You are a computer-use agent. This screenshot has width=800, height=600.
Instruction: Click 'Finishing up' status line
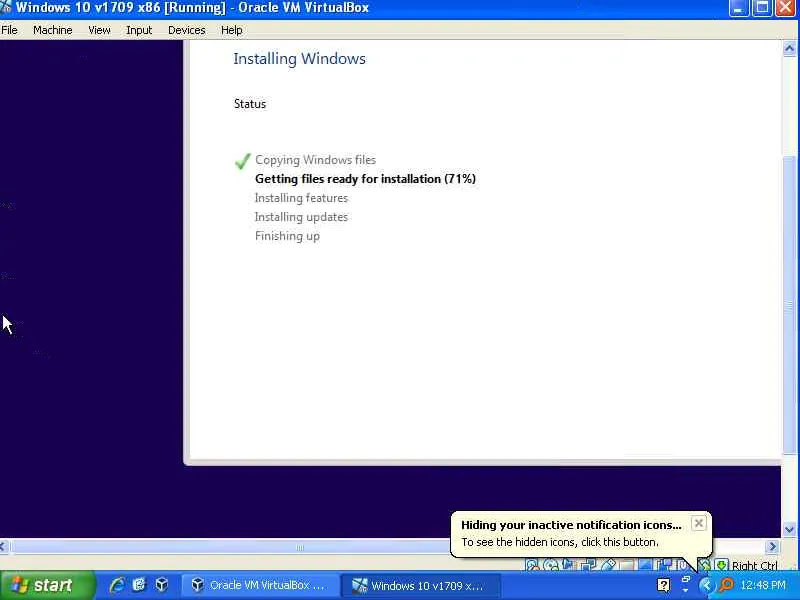click(287, 236)
